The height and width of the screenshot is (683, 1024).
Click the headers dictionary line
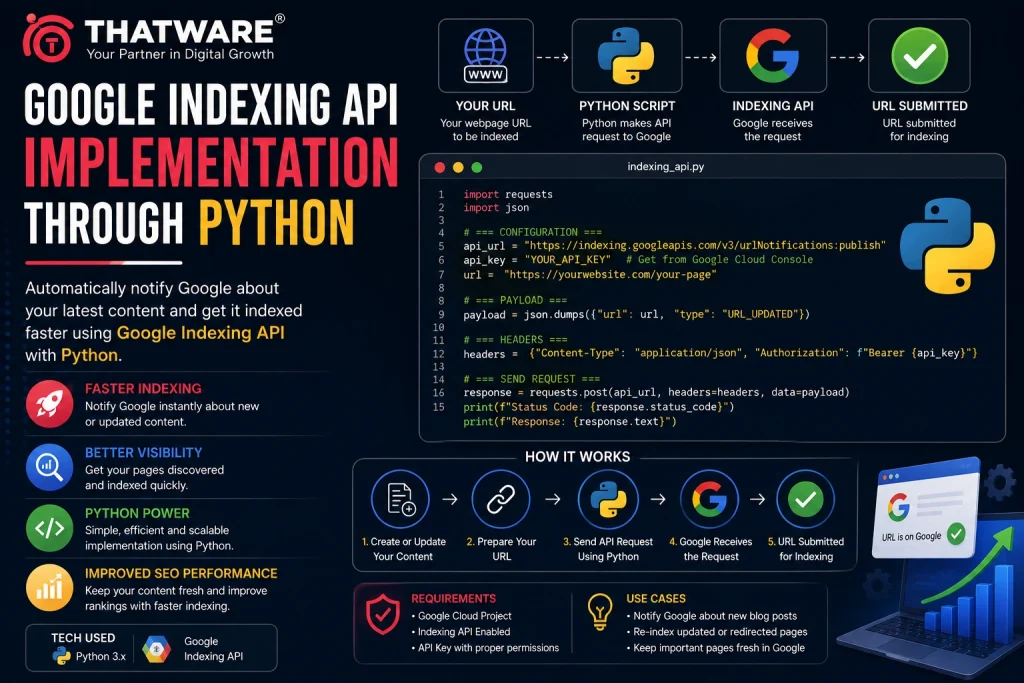coord(720,353)
